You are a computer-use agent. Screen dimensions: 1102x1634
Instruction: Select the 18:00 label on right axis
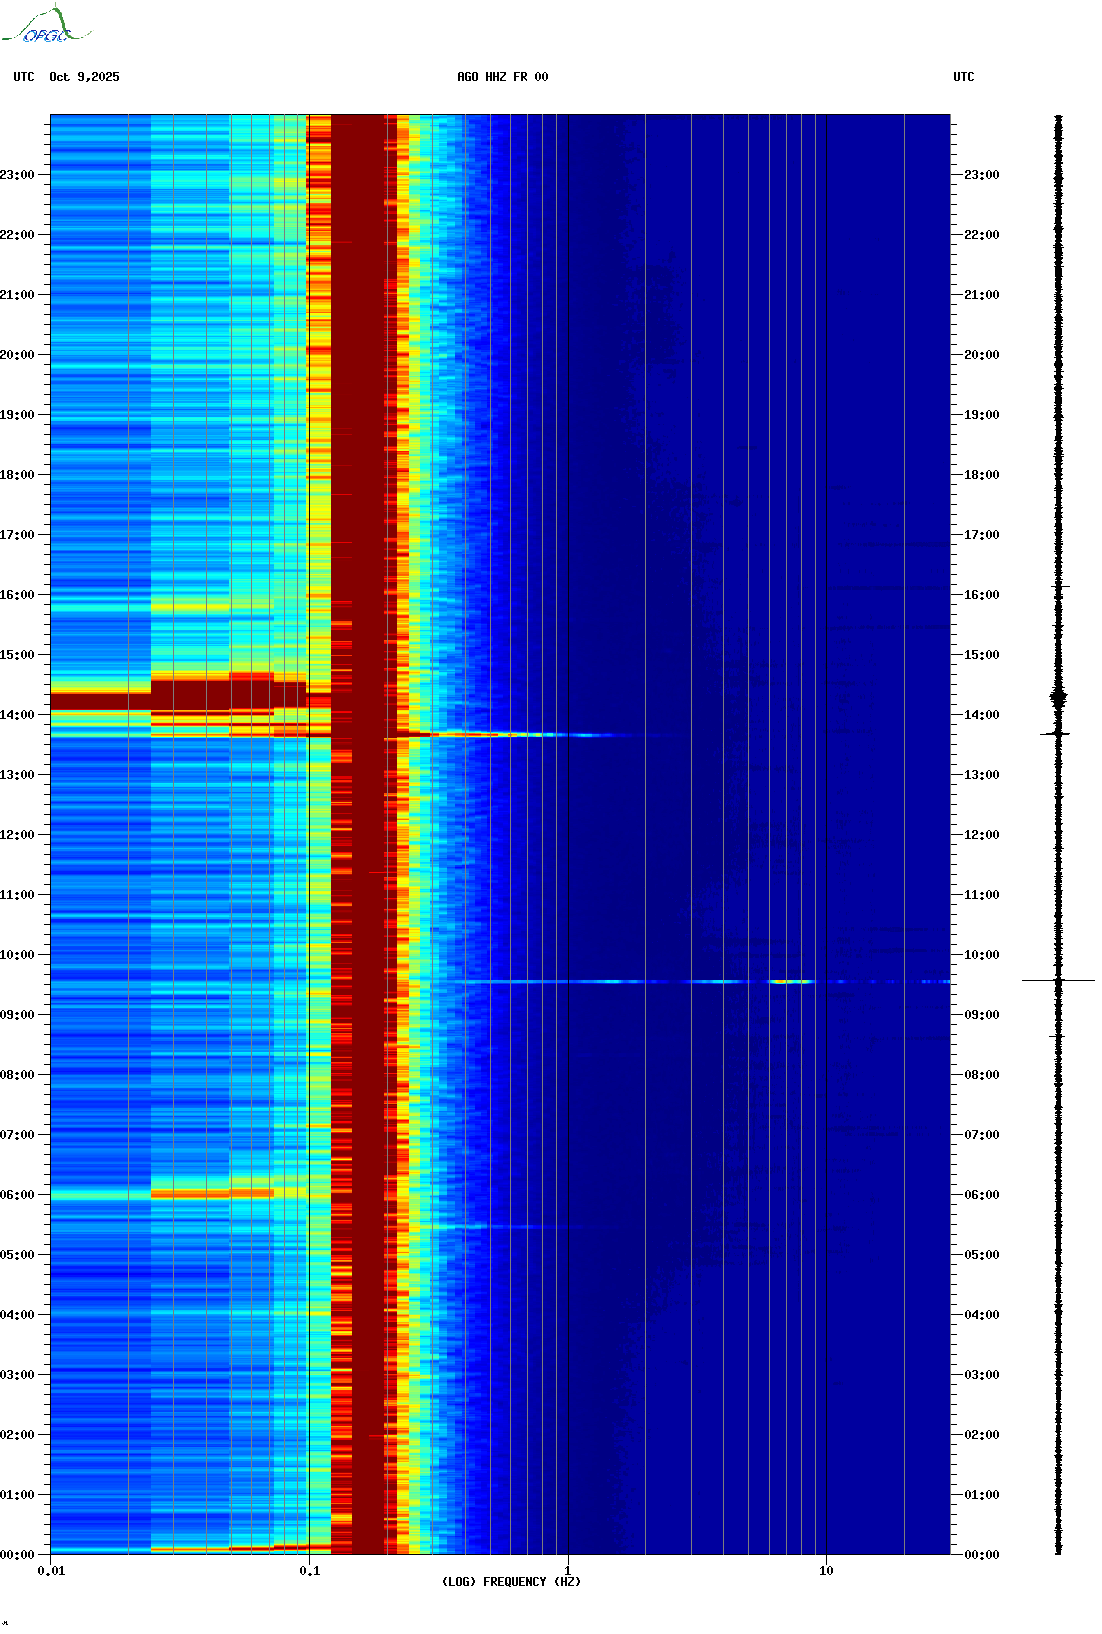tap(981, 475)
